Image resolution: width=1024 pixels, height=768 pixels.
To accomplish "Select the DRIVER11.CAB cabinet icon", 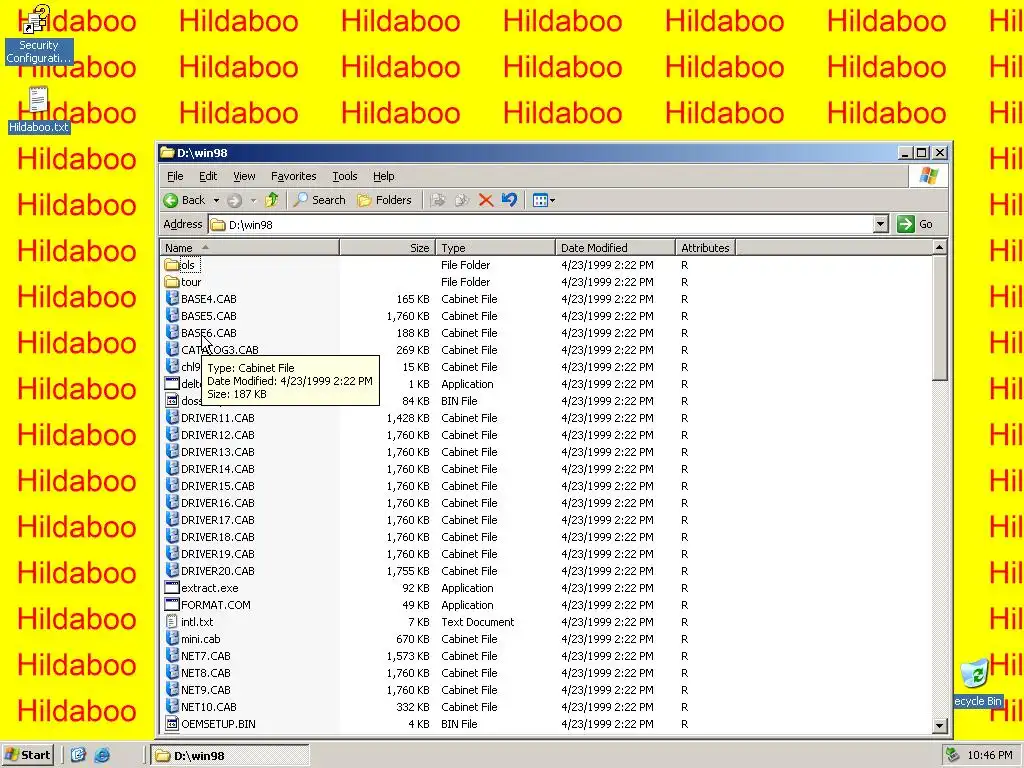I will pyautogui.click(x=172, y=417).
